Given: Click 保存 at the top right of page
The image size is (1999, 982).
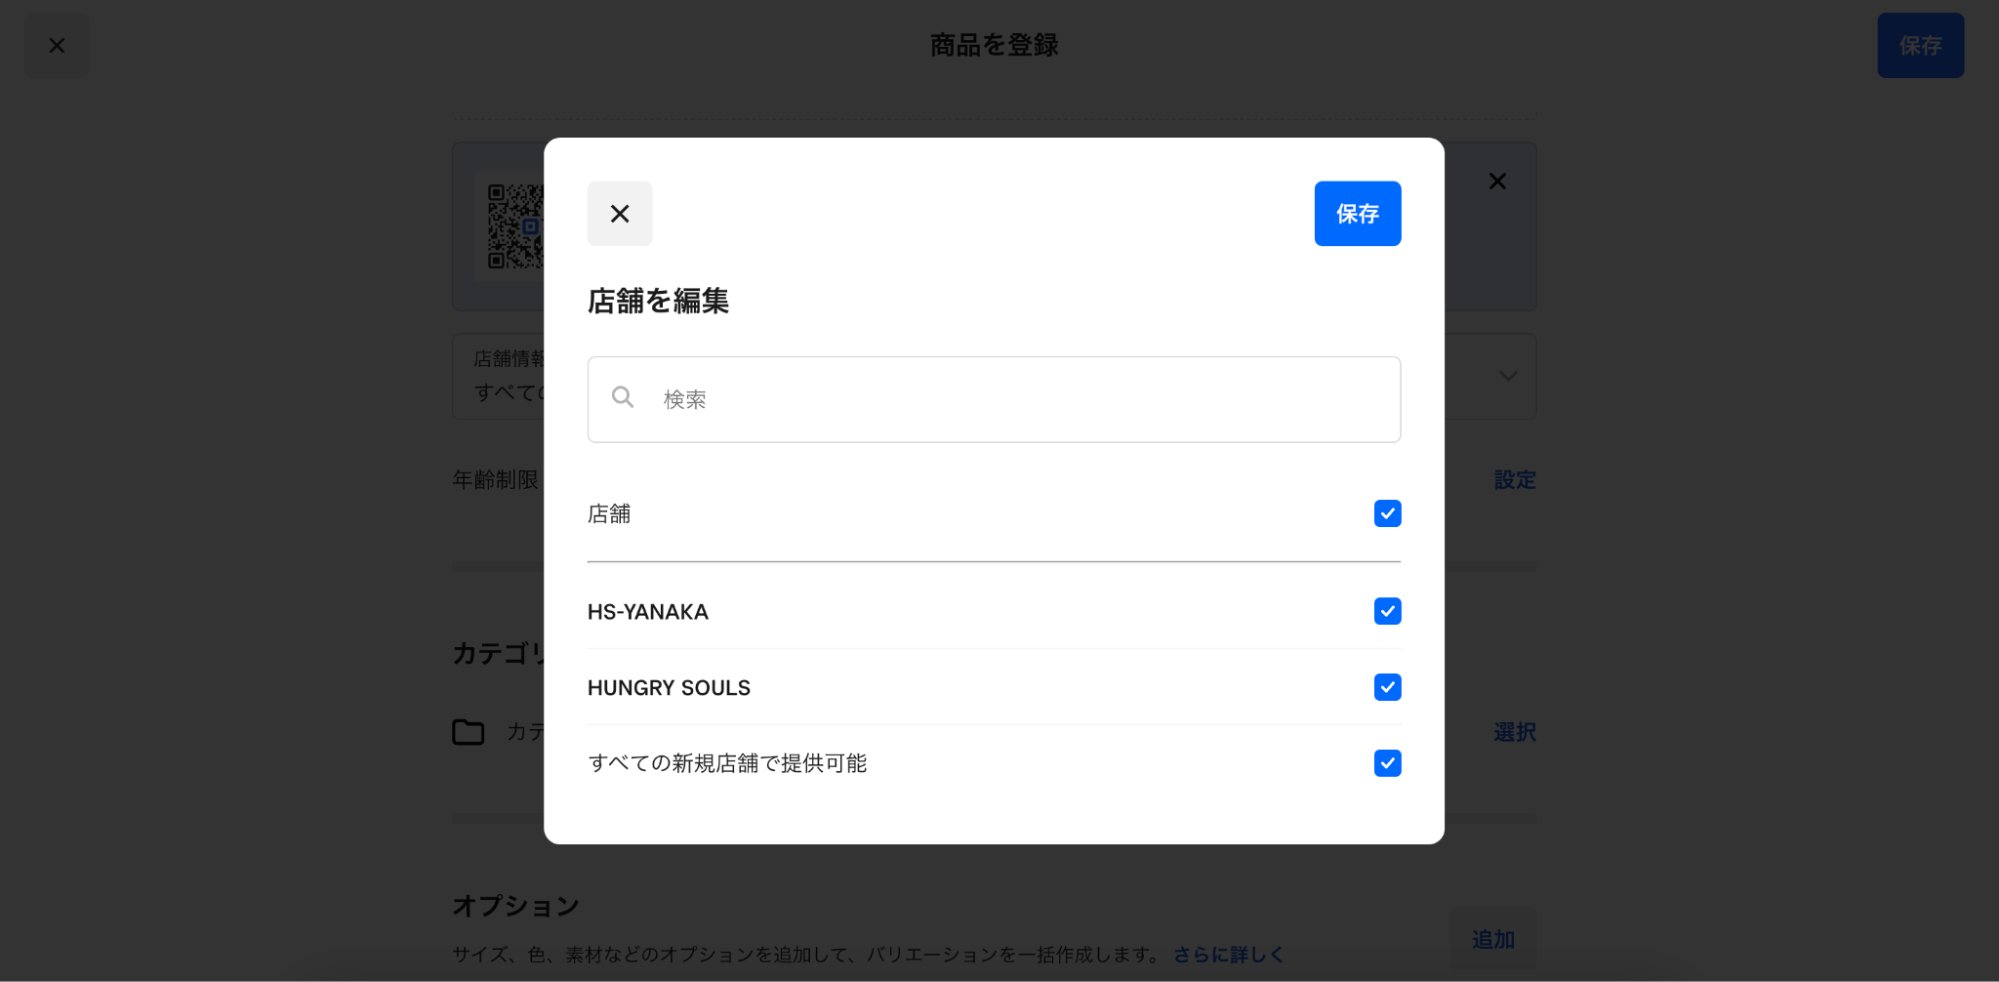Looking at the screenshot, I should (1920, 45).
